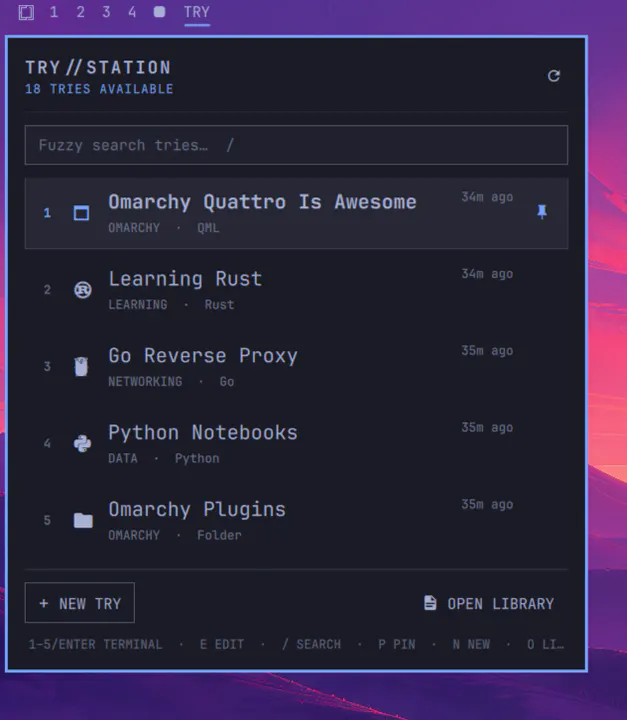This screenshot has width=627, height=720.
Task: Click the Rust logo icon beside Learning Rust
Action: [x=83, y=290]
